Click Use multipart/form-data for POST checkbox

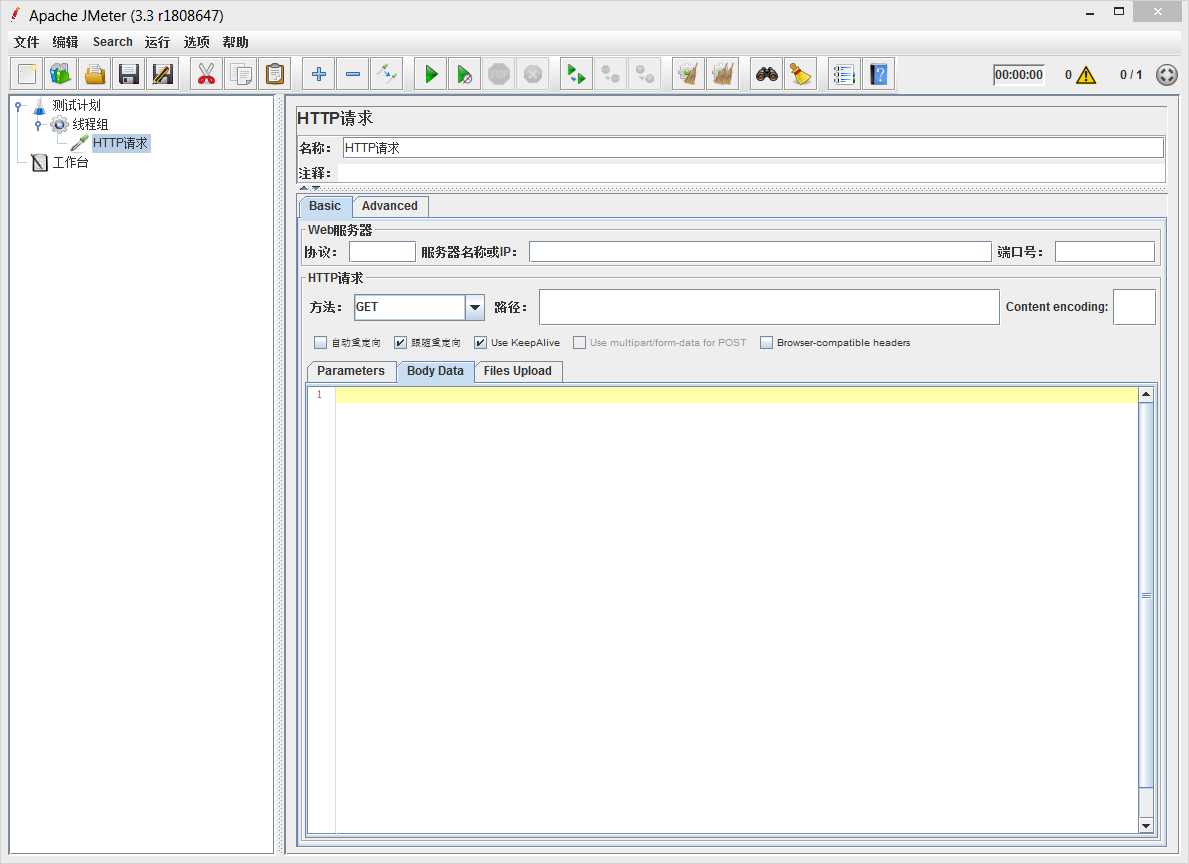[x=579, y=343]
